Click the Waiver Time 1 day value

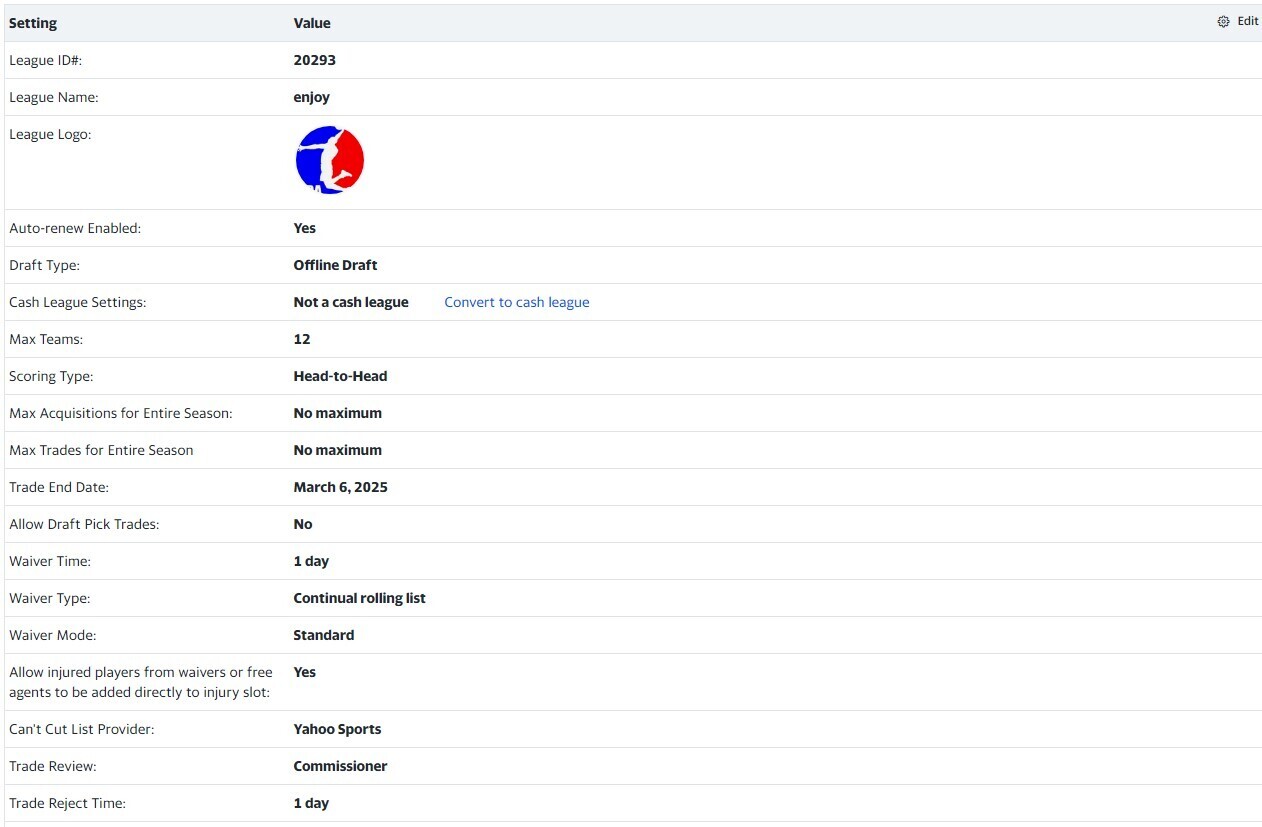[311, 561]
